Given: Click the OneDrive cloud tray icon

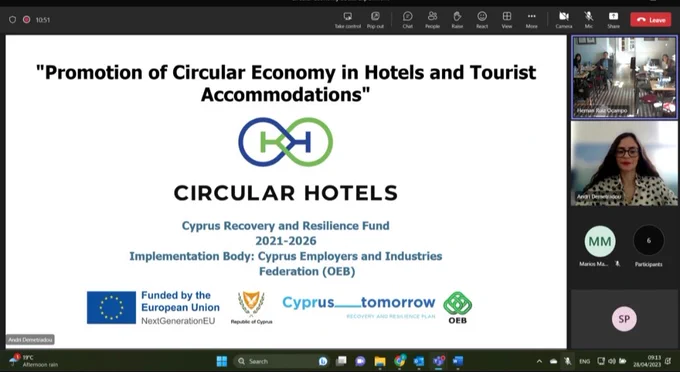Looking at the screenshot, I should [553, 361].
